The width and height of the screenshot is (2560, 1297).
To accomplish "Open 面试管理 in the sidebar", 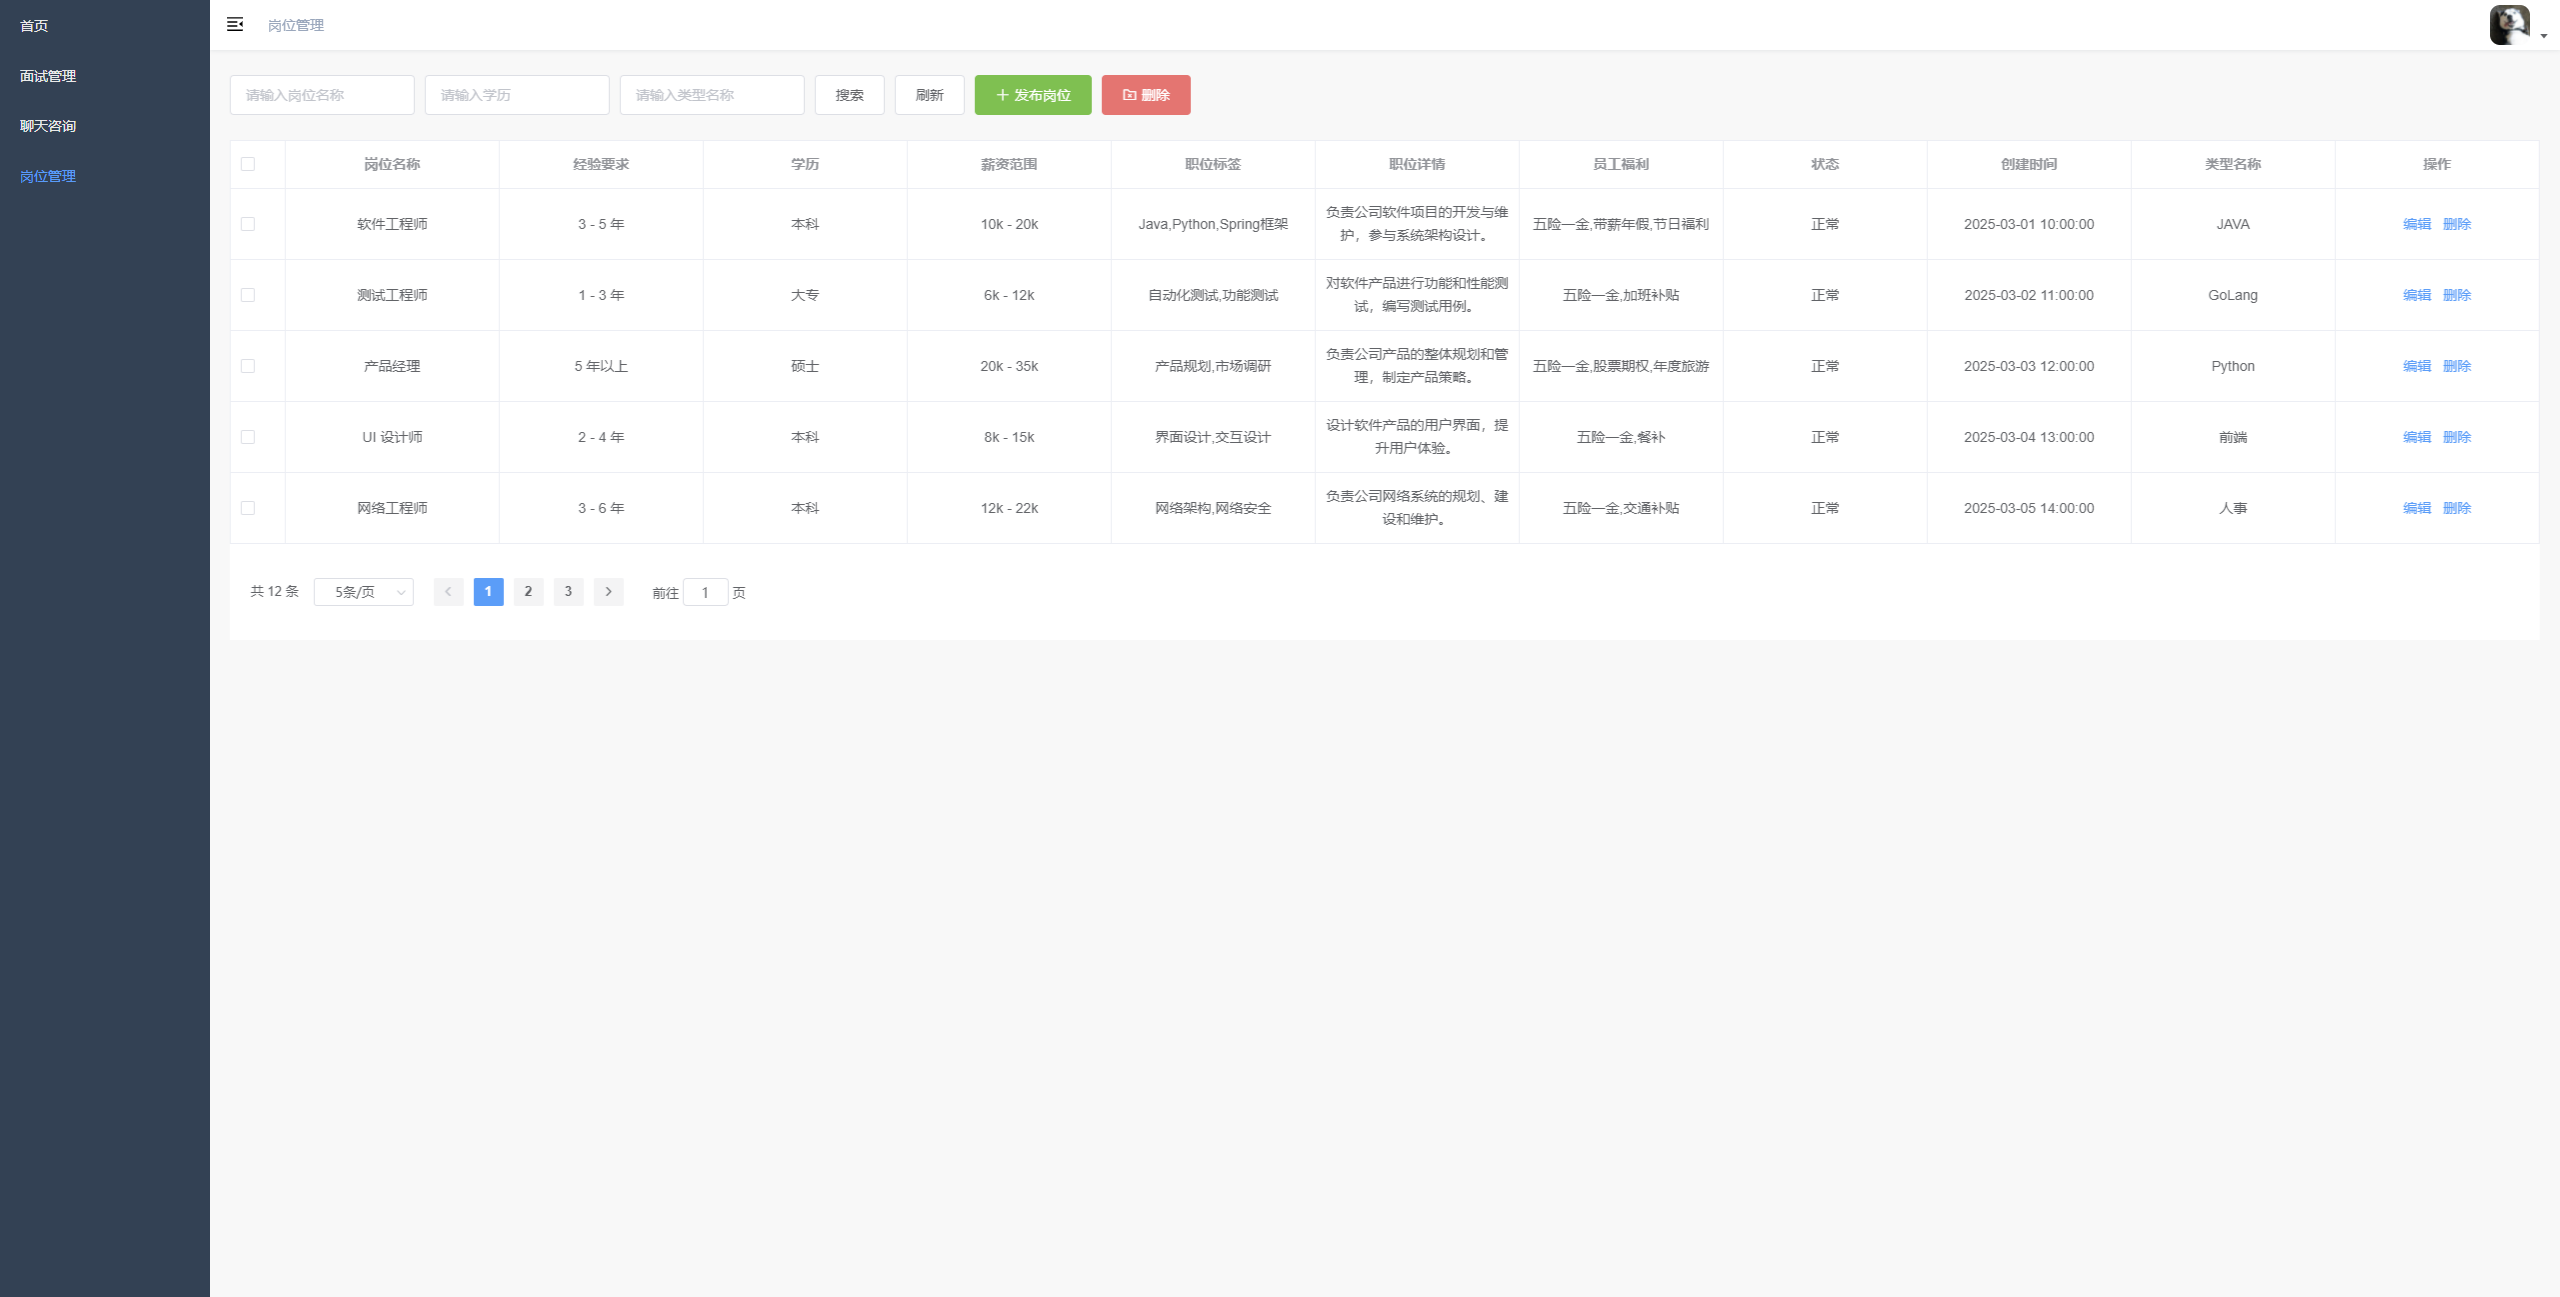I will point(48,76).
